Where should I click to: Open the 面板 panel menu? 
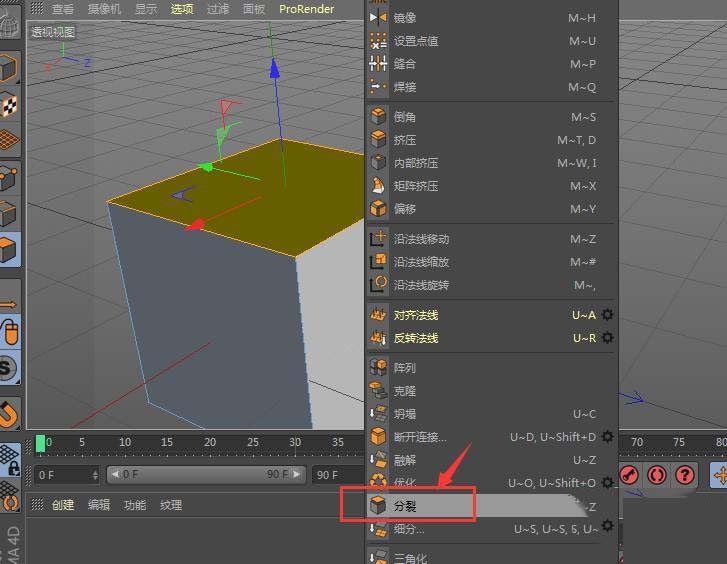point(254,9)
